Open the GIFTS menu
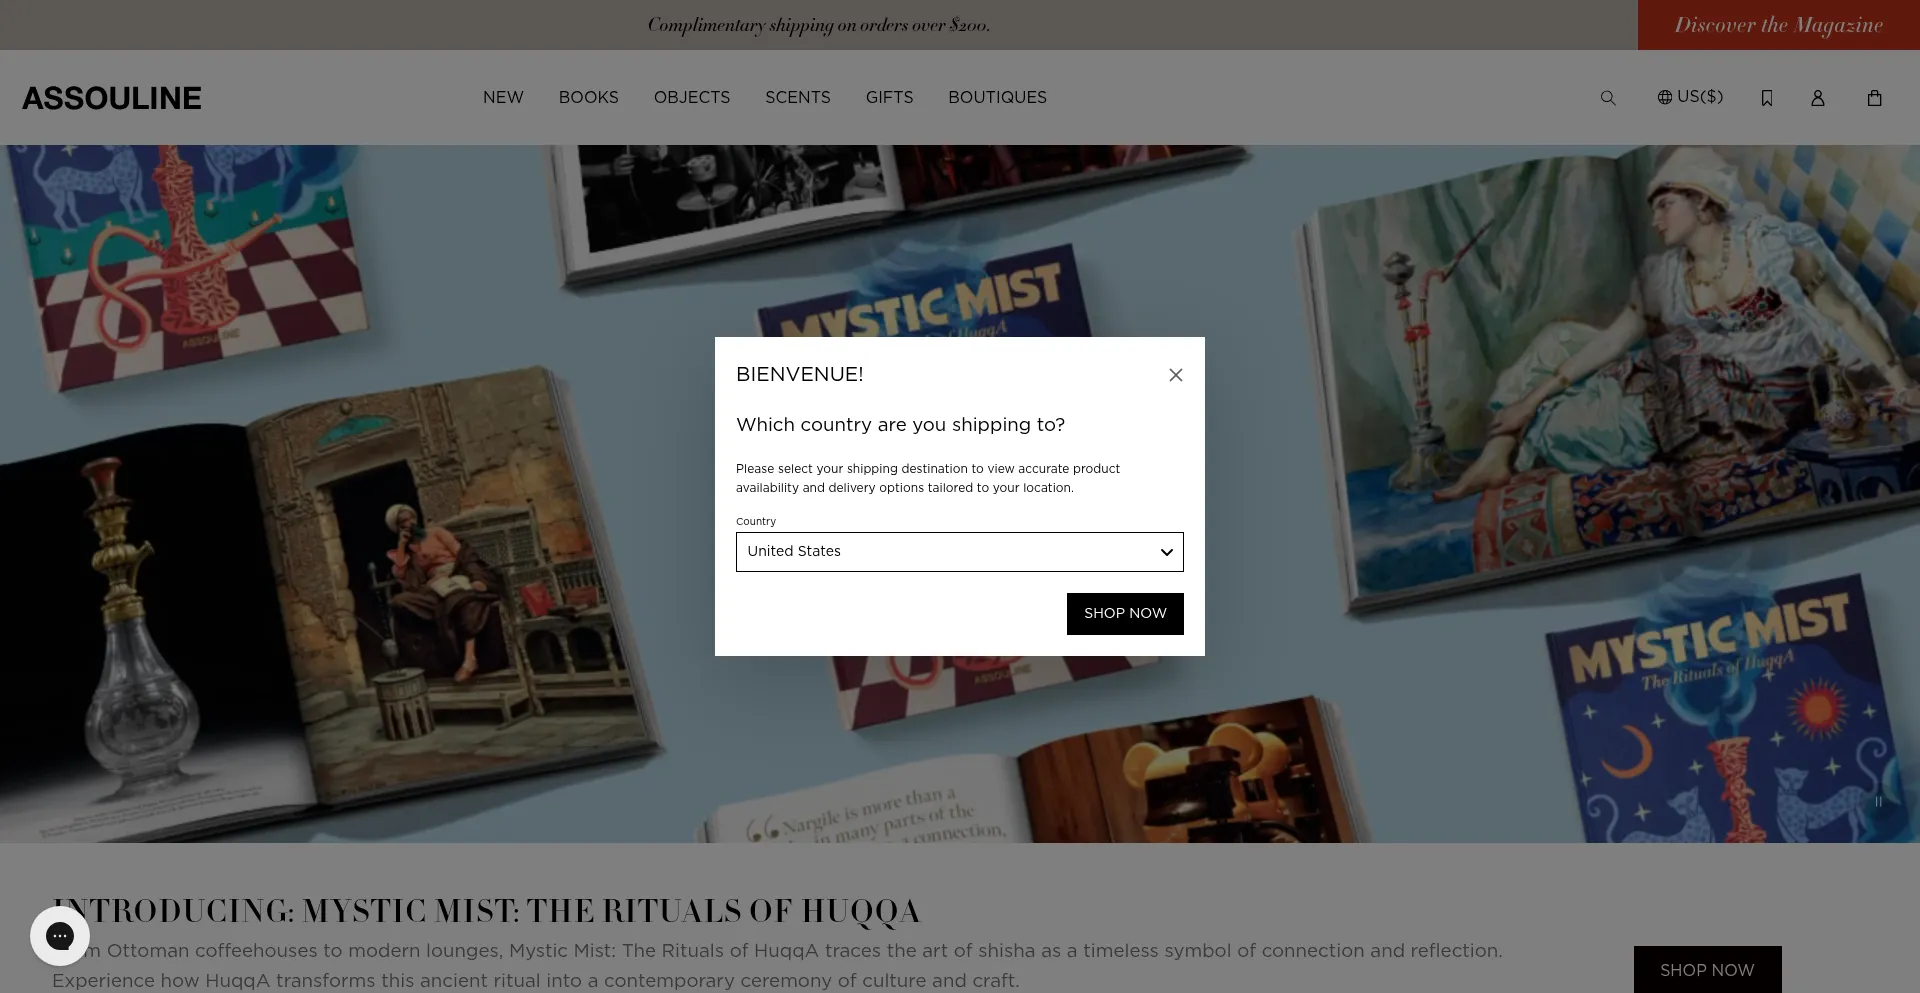 (889, 98)
